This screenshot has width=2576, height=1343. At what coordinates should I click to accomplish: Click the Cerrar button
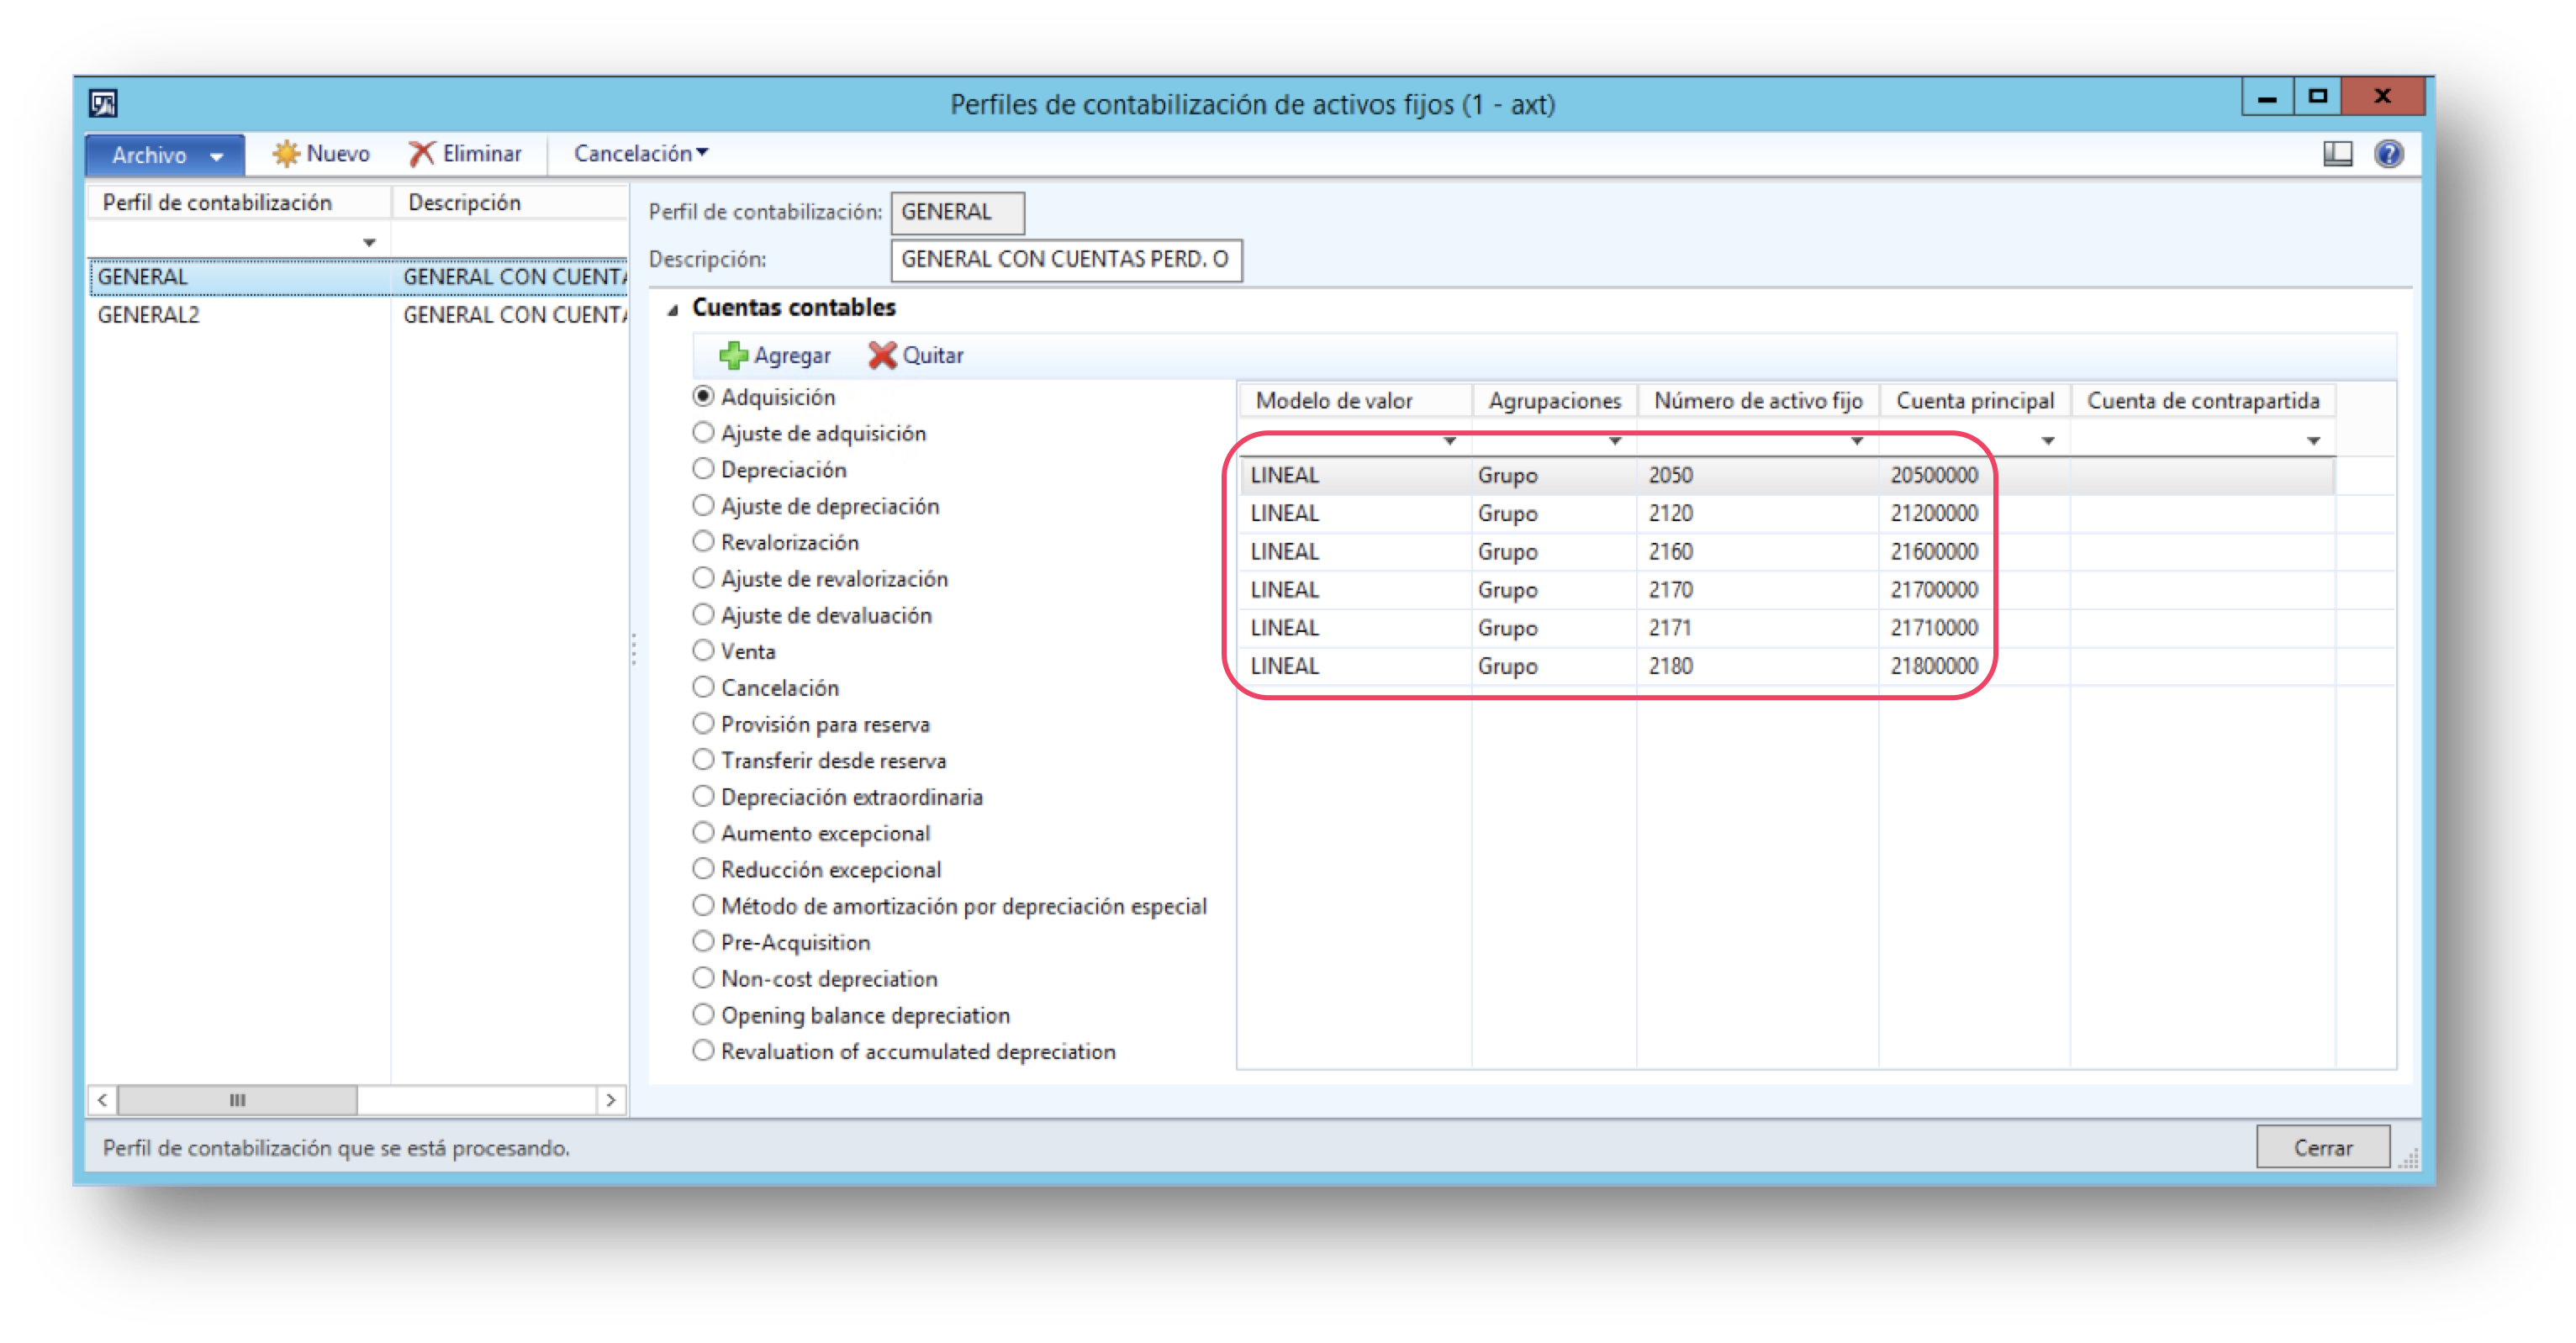click(2322, 1147)
